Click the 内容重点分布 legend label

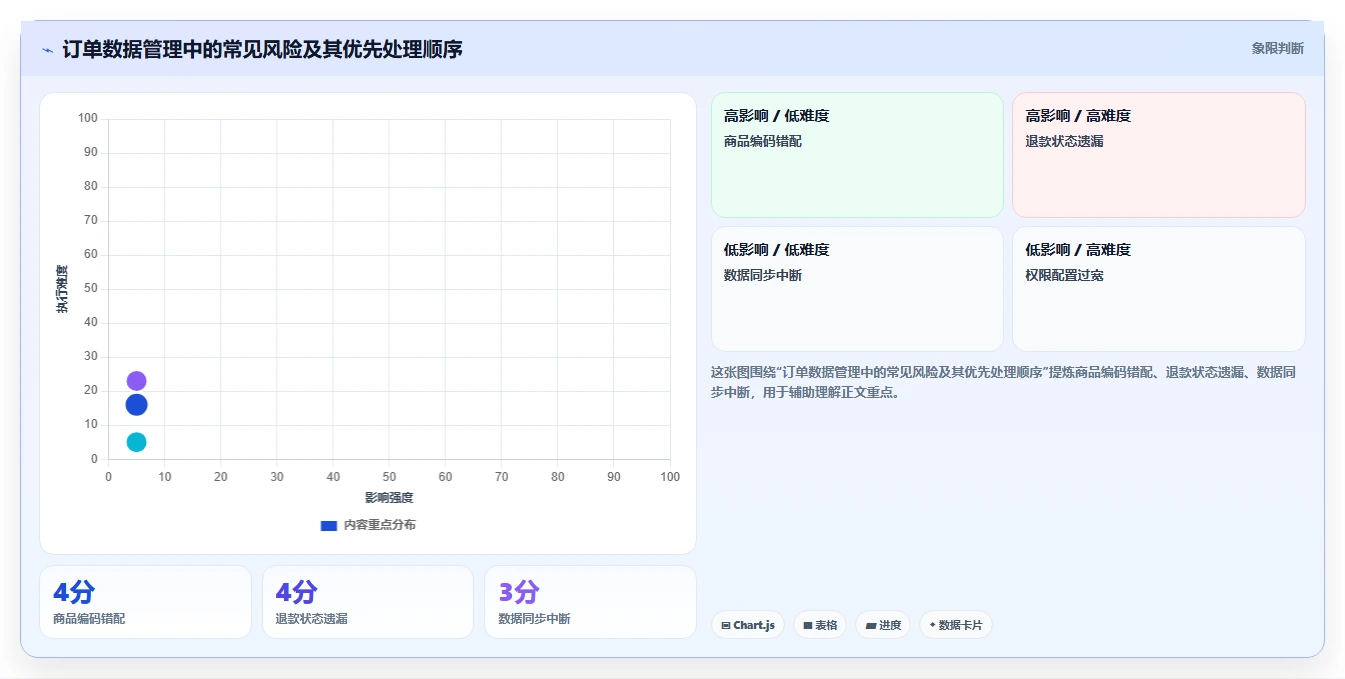click(380, 525)
